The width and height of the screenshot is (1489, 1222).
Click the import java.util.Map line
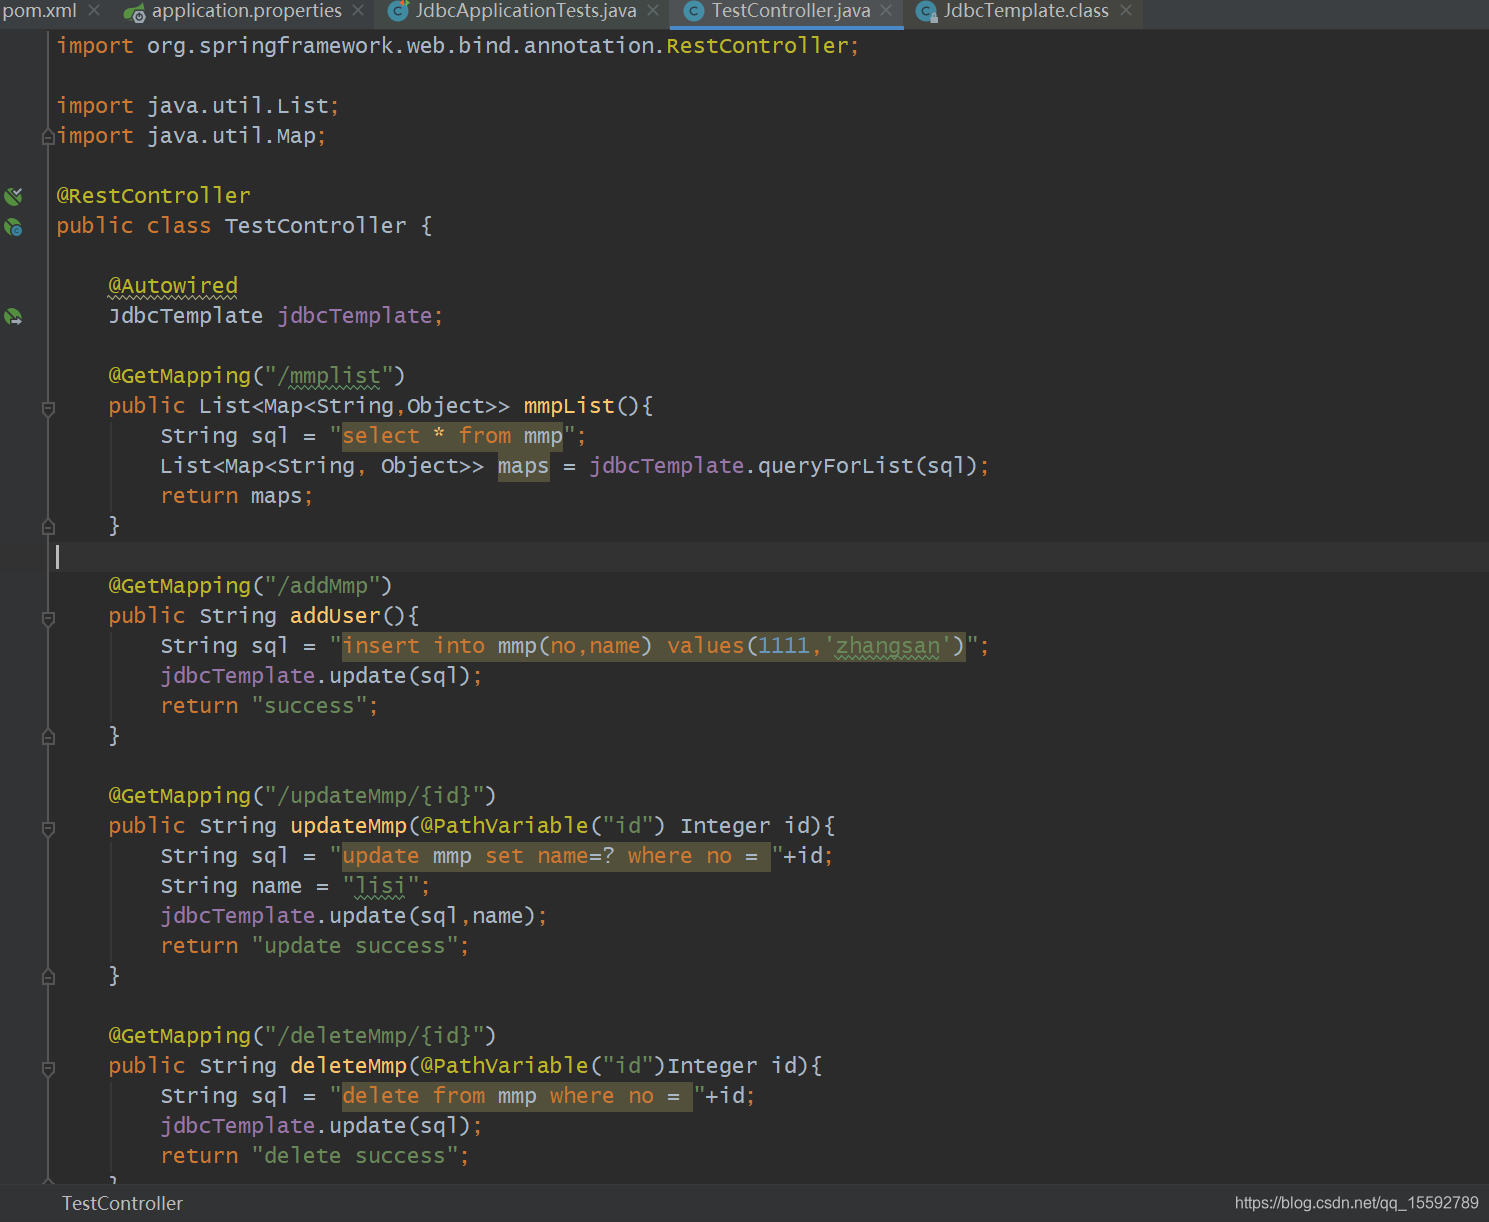191,136
